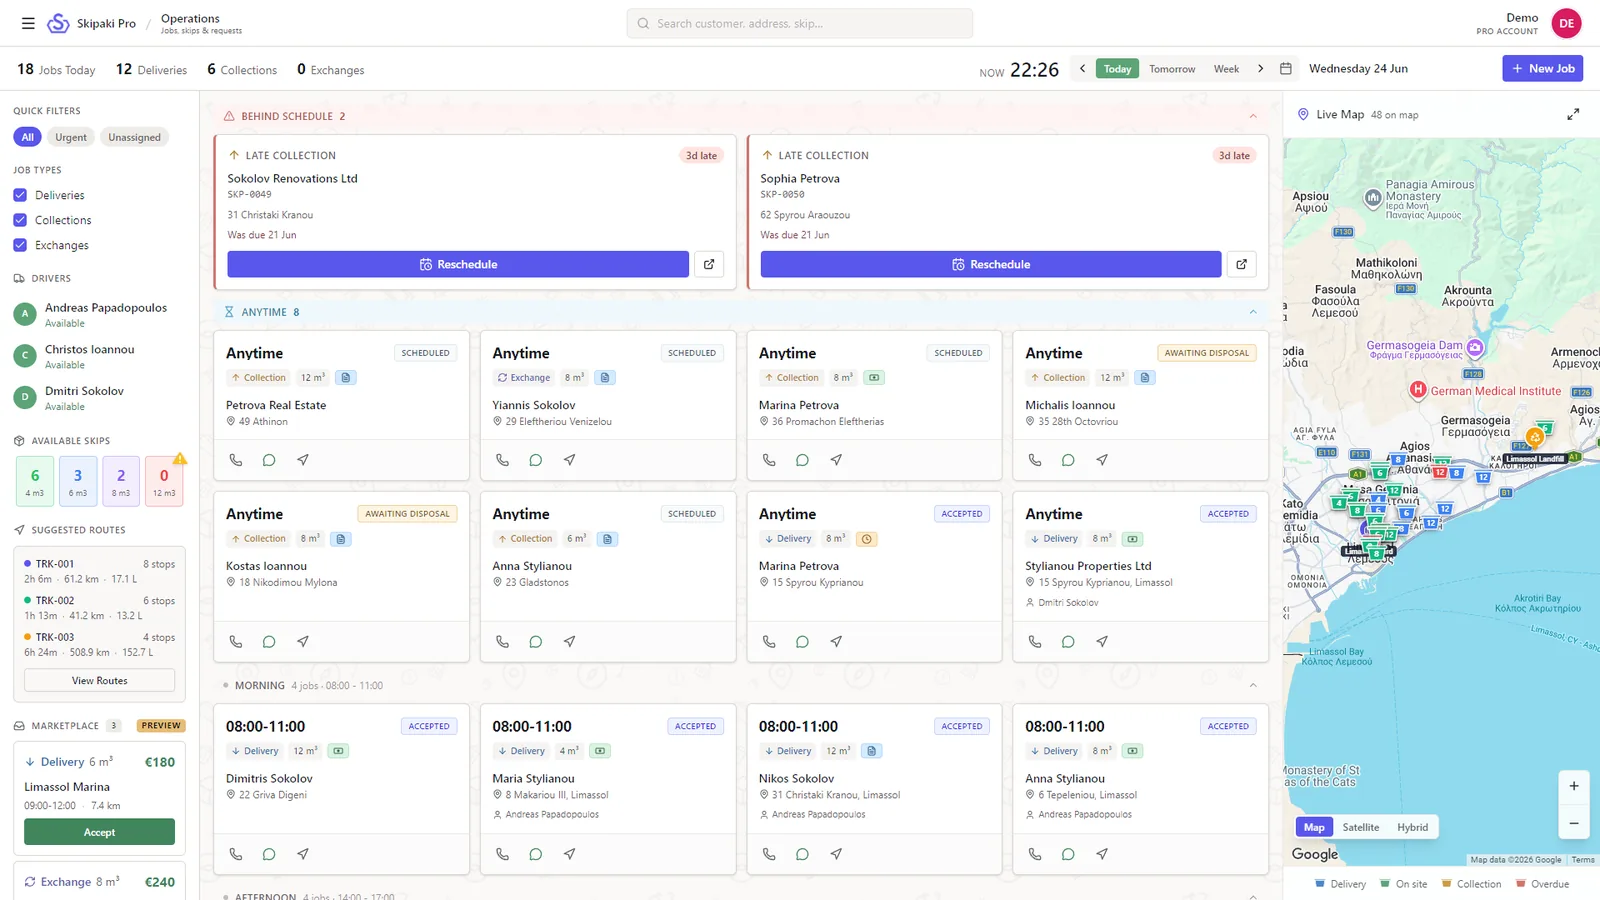The height and width of the screenshot is (900, 1600).
Task: Switch to the Tomorrow view
Action: [1172, 69]
